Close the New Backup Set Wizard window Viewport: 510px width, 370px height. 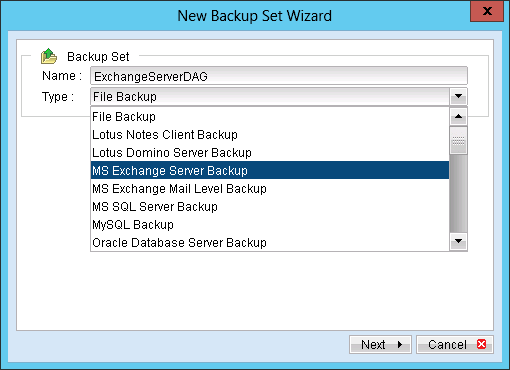(487, 11)
